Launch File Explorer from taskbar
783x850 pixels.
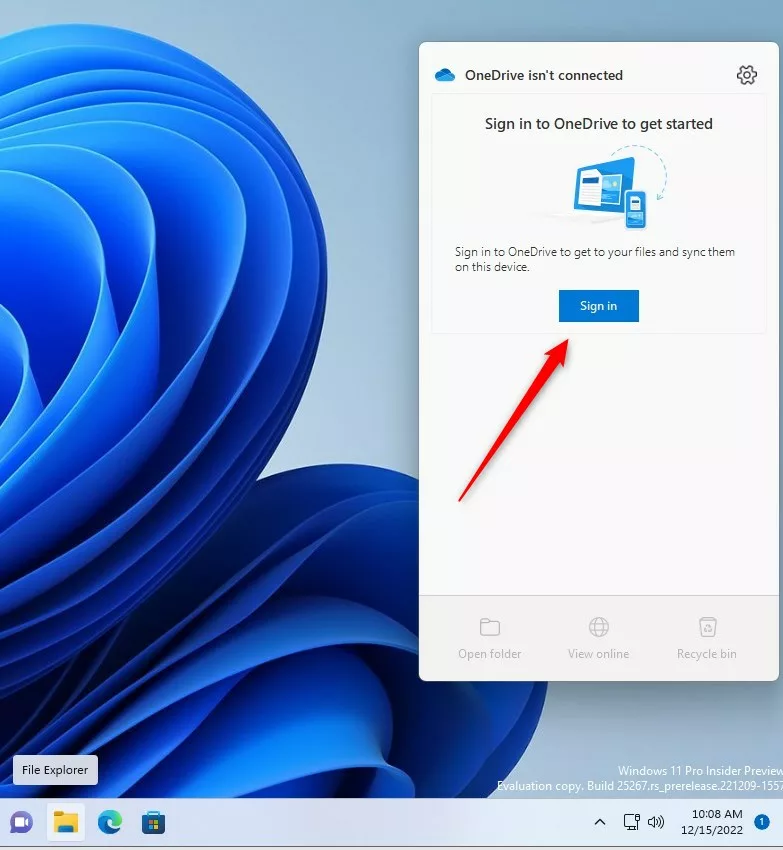[66, 823]
